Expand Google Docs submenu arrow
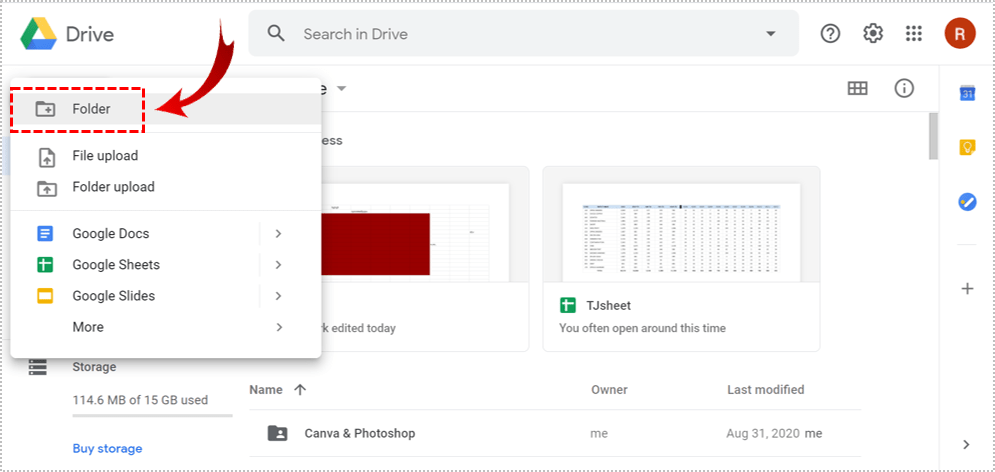 coord(278,234)
